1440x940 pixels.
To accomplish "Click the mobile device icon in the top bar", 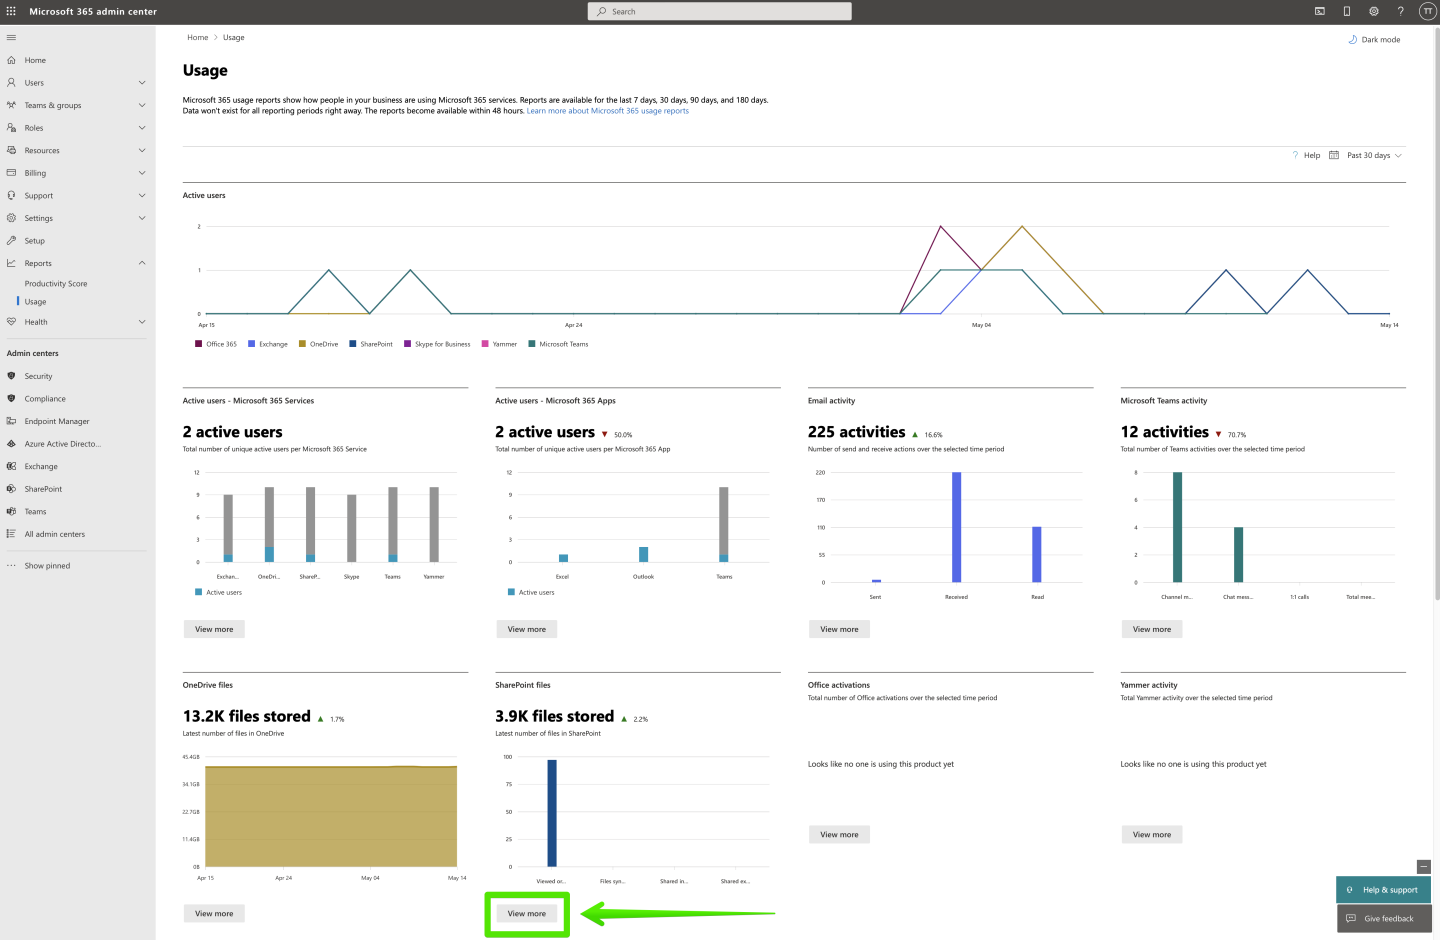I will point(1347,11).
